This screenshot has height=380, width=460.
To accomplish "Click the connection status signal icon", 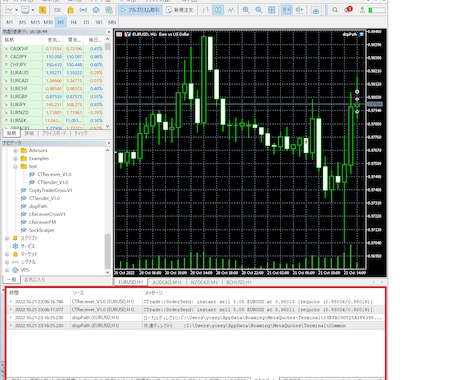I will pos(362,10).
